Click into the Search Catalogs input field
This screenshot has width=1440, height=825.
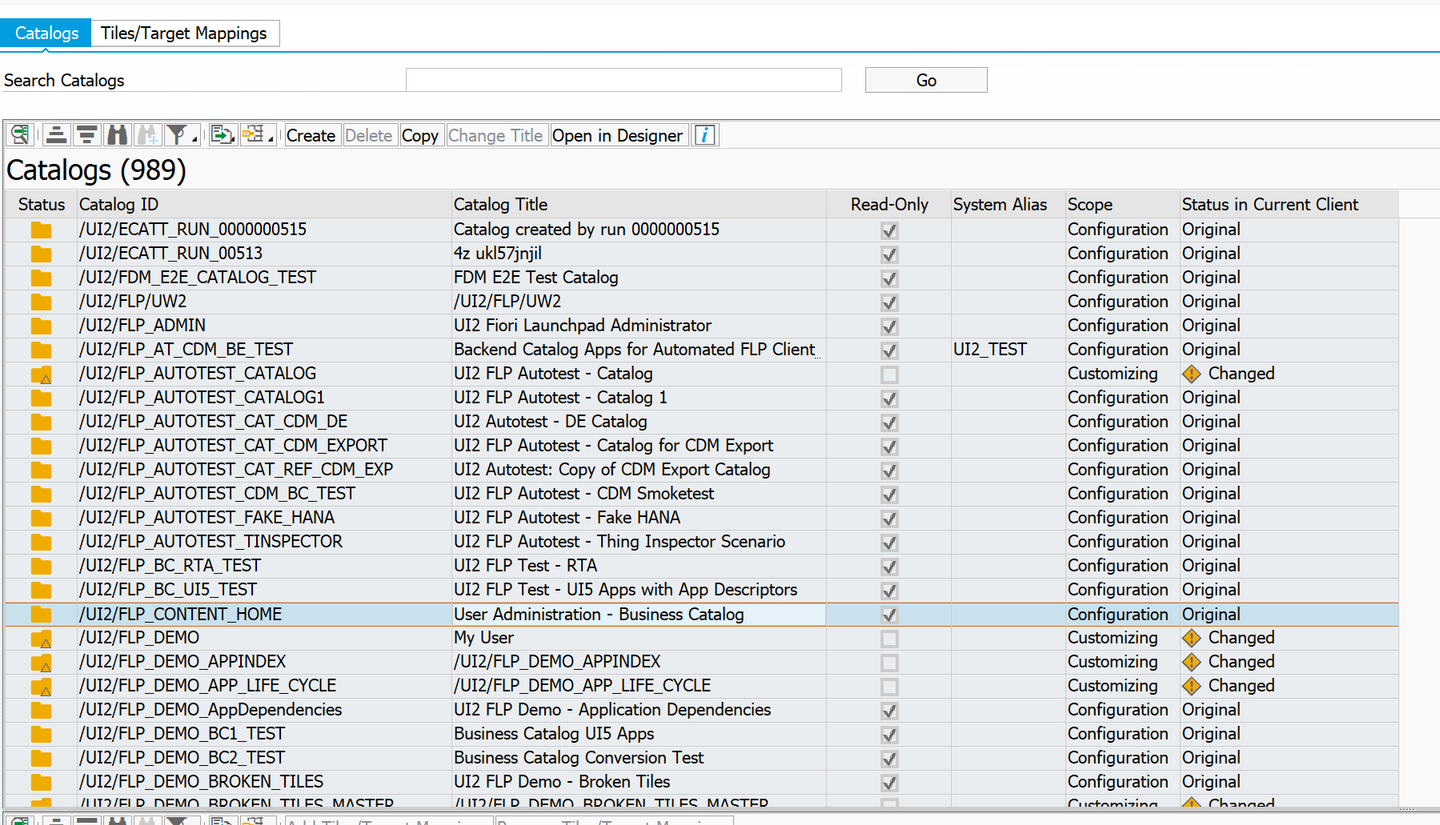[x=624, y=80]
